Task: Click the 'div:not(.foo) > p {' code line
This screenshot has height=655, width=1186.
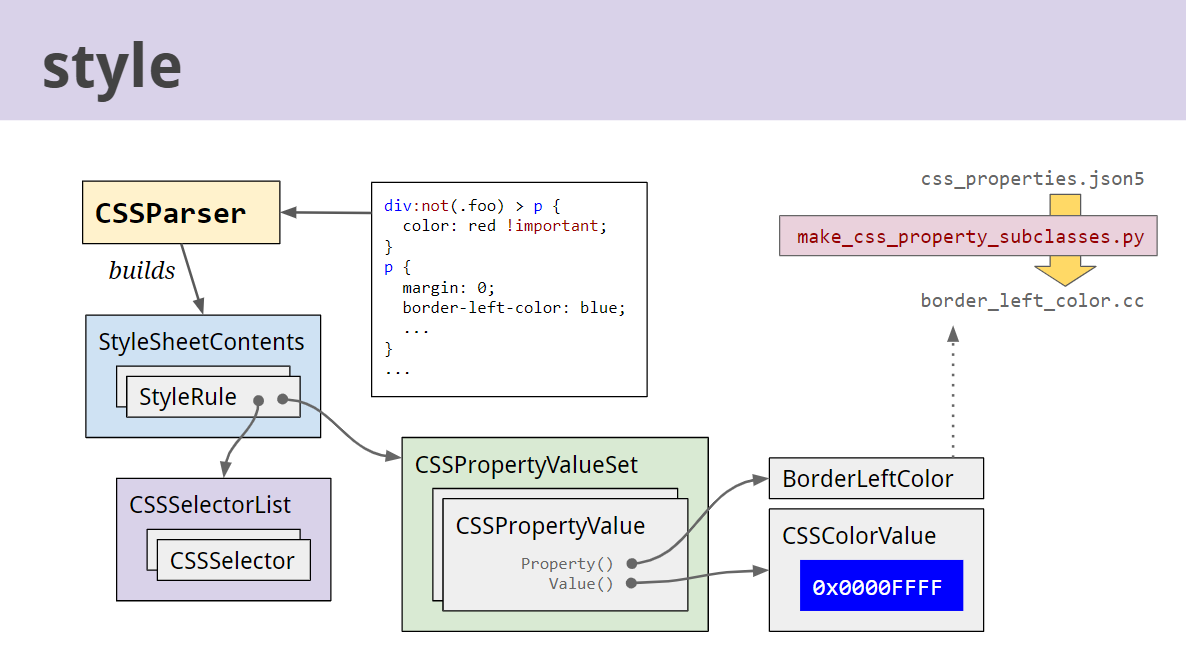Action: coord(472,206)
